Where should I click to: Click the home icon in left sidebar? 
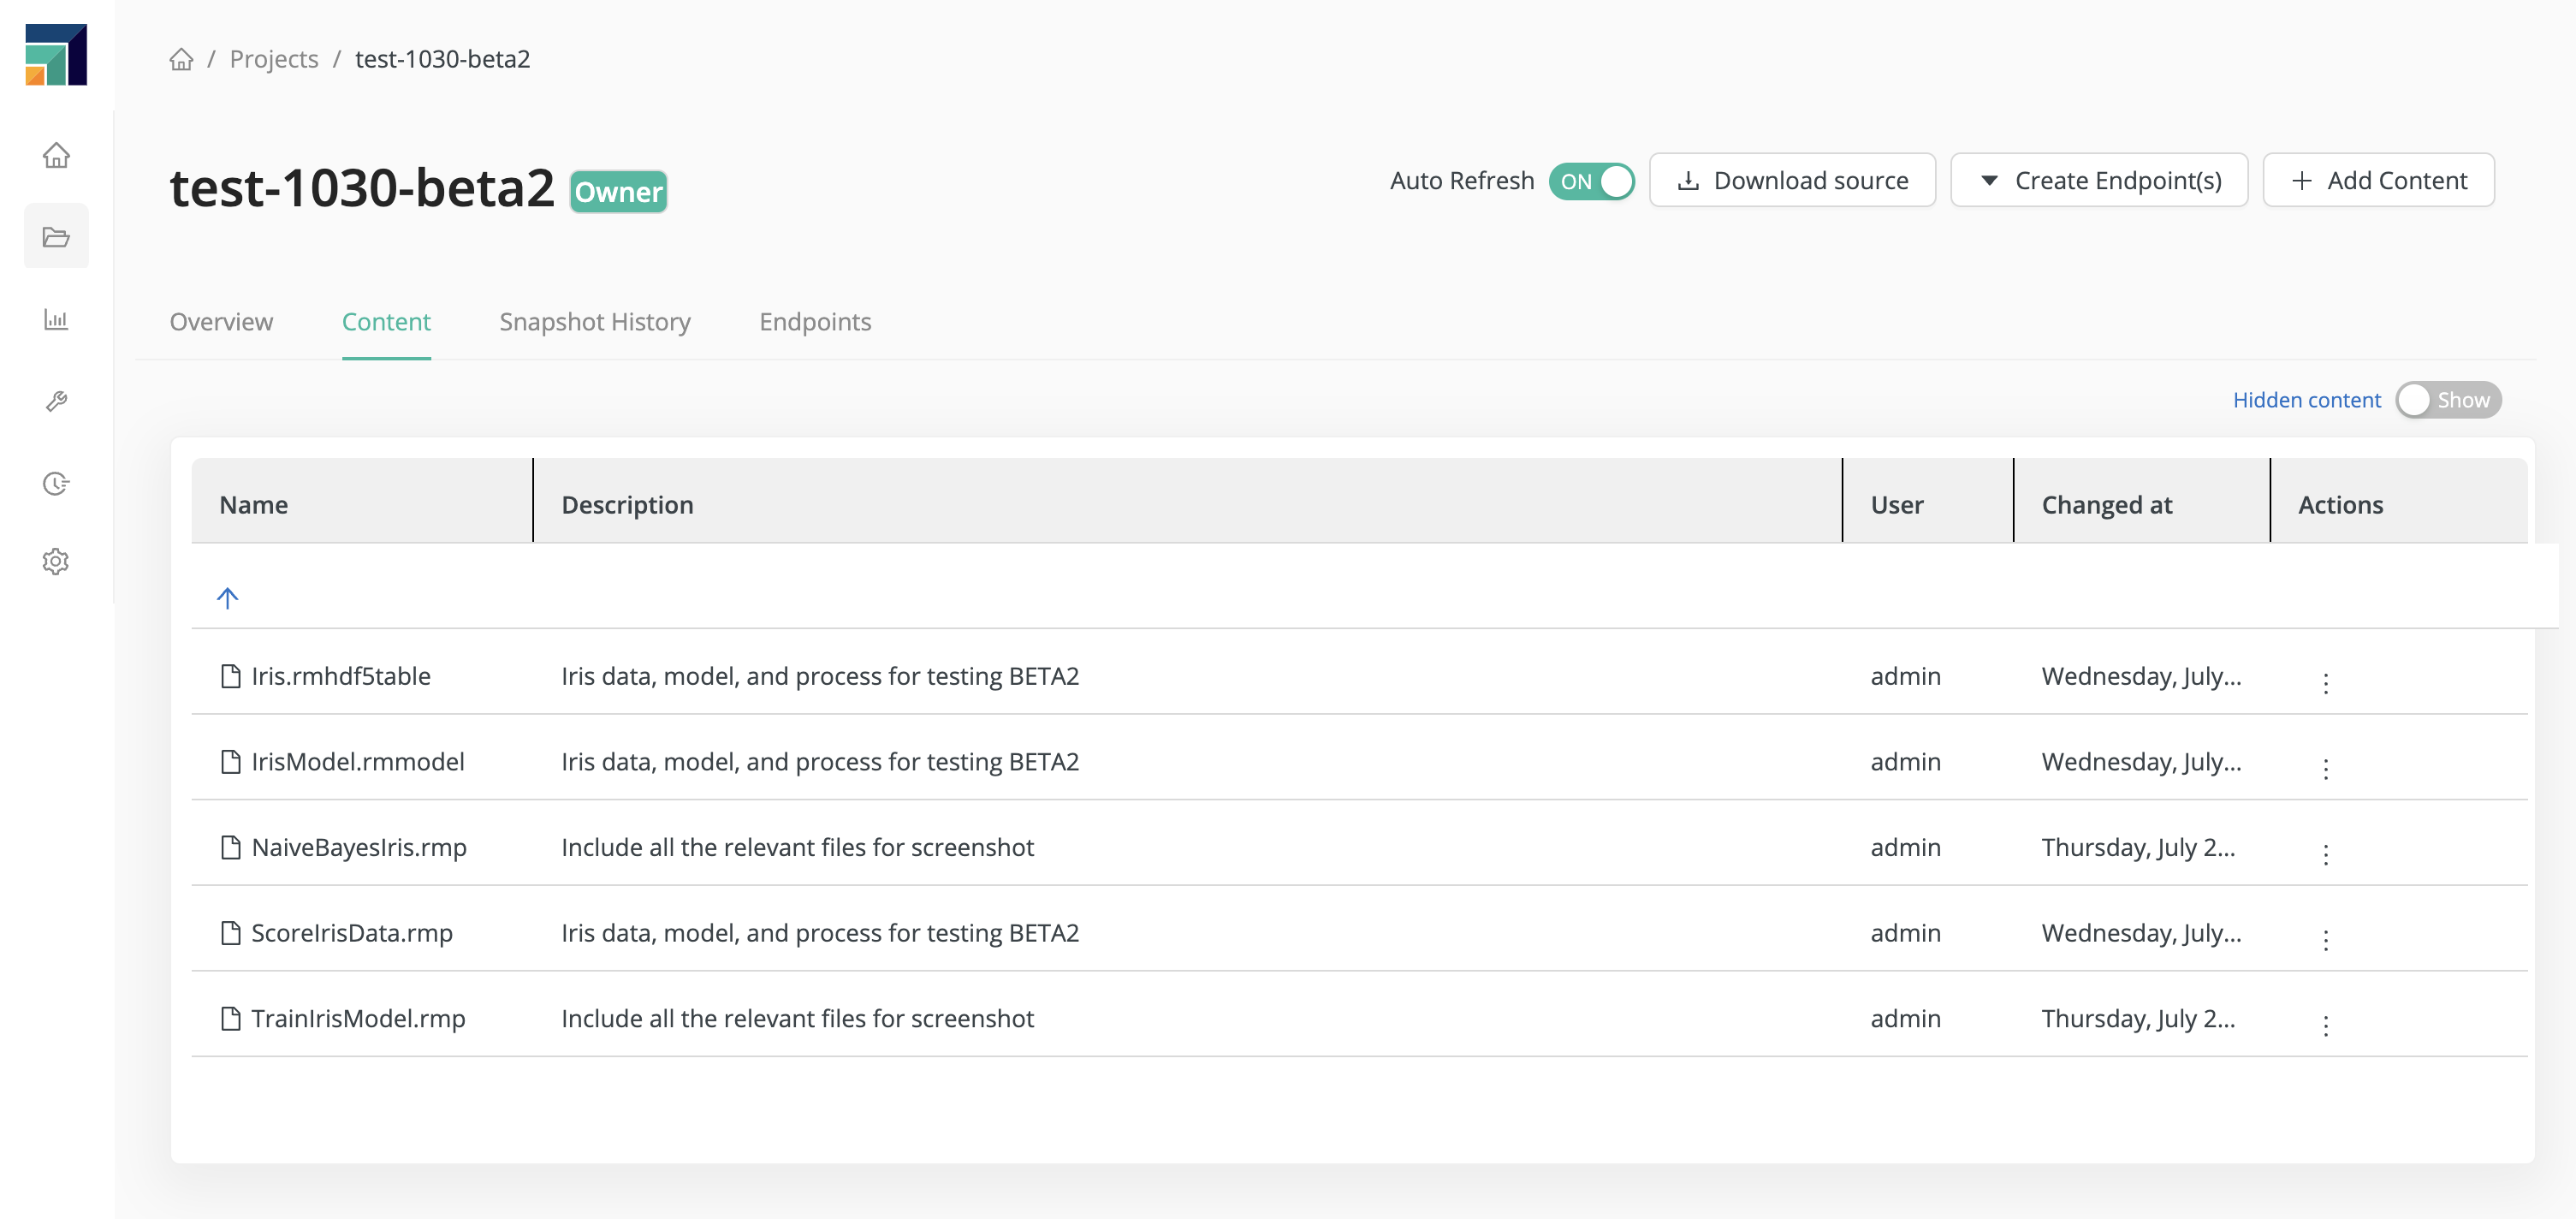[x=56, y=155]
